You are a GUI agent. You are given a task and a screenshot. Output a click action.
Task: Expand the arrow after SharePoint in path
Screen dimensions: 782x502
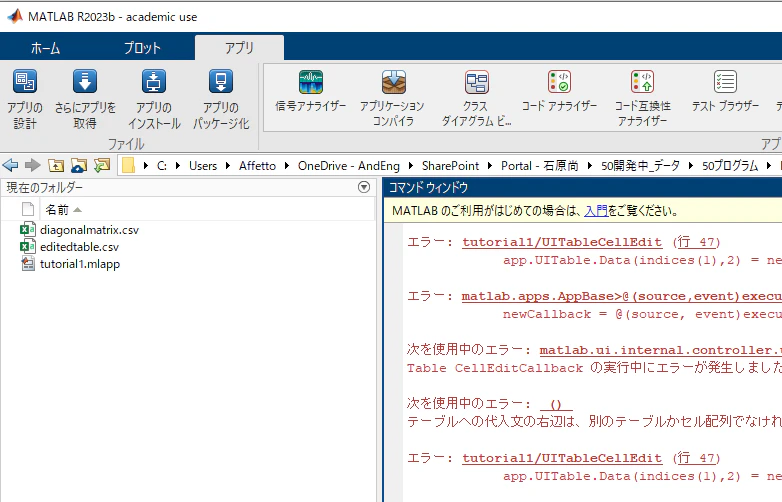point(490,166)
